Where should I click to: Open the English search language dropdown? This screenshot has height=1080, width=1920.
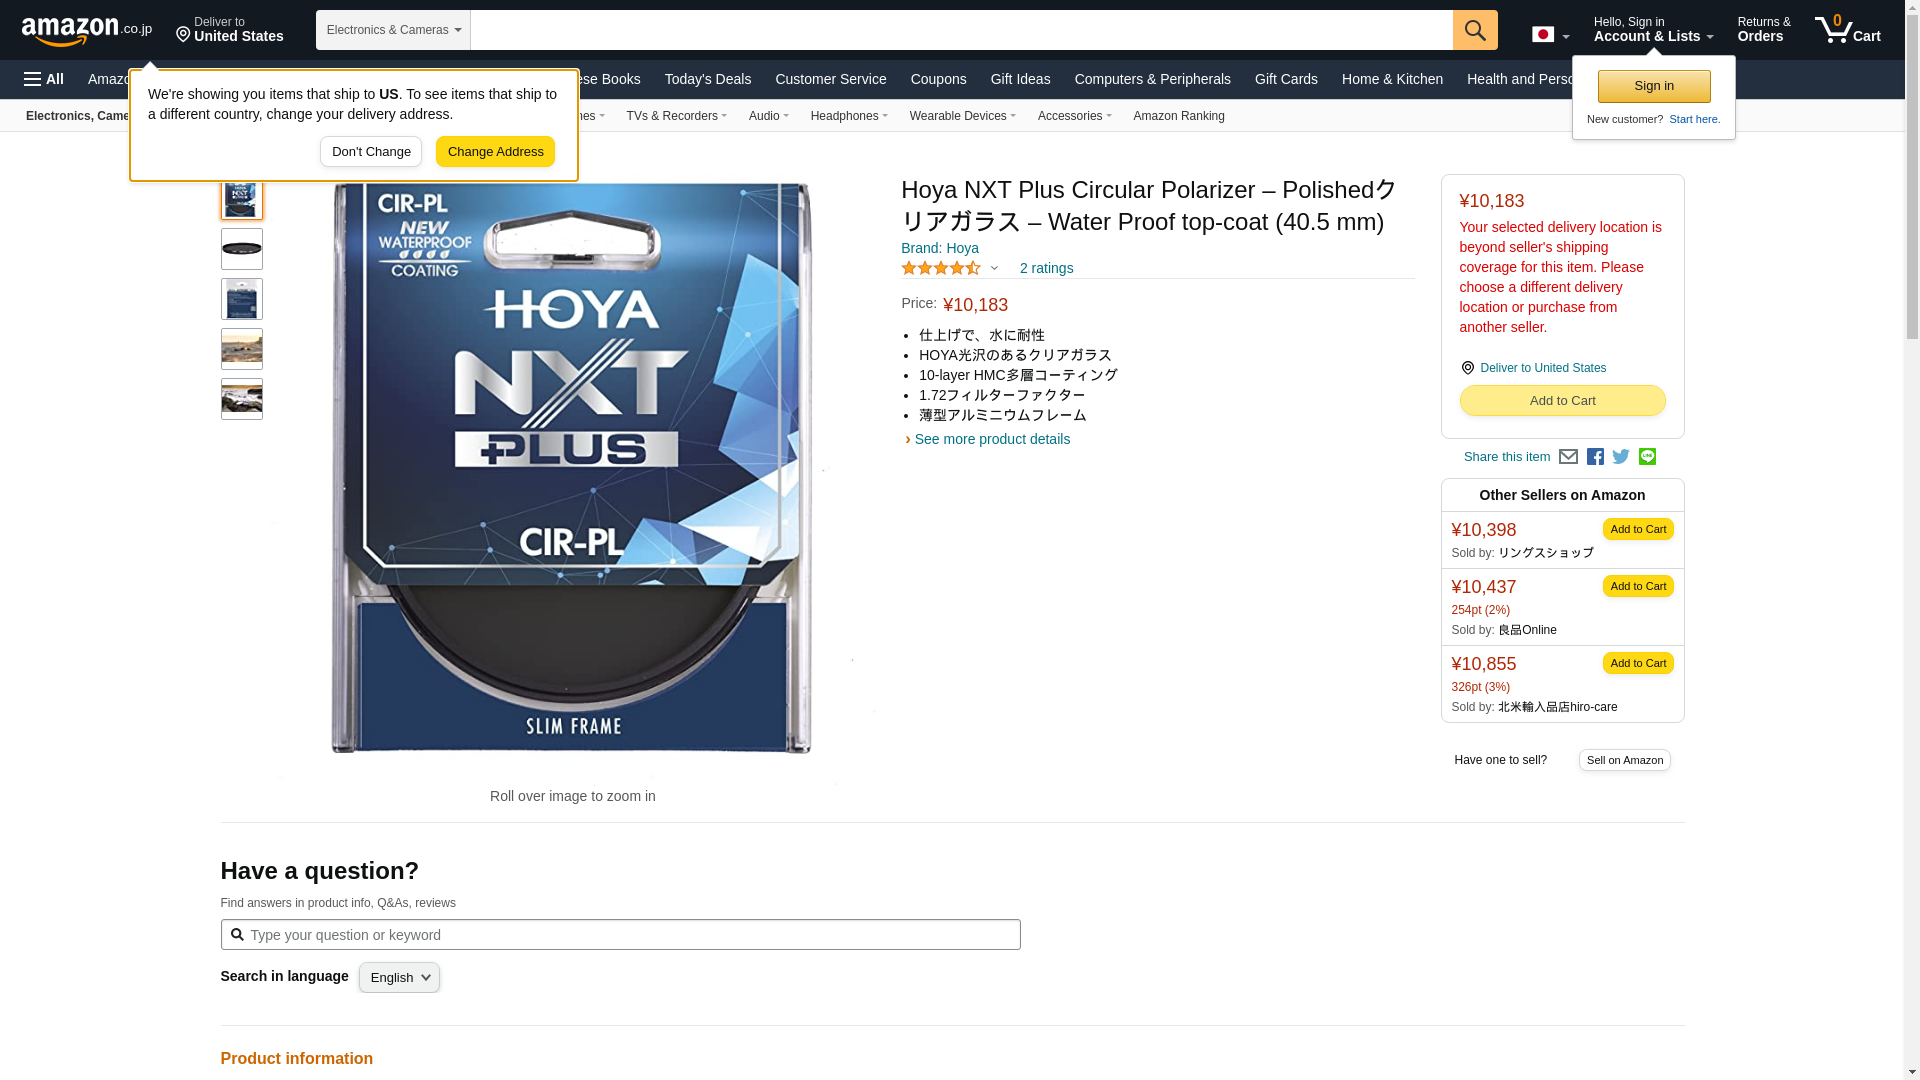point(399,978)
